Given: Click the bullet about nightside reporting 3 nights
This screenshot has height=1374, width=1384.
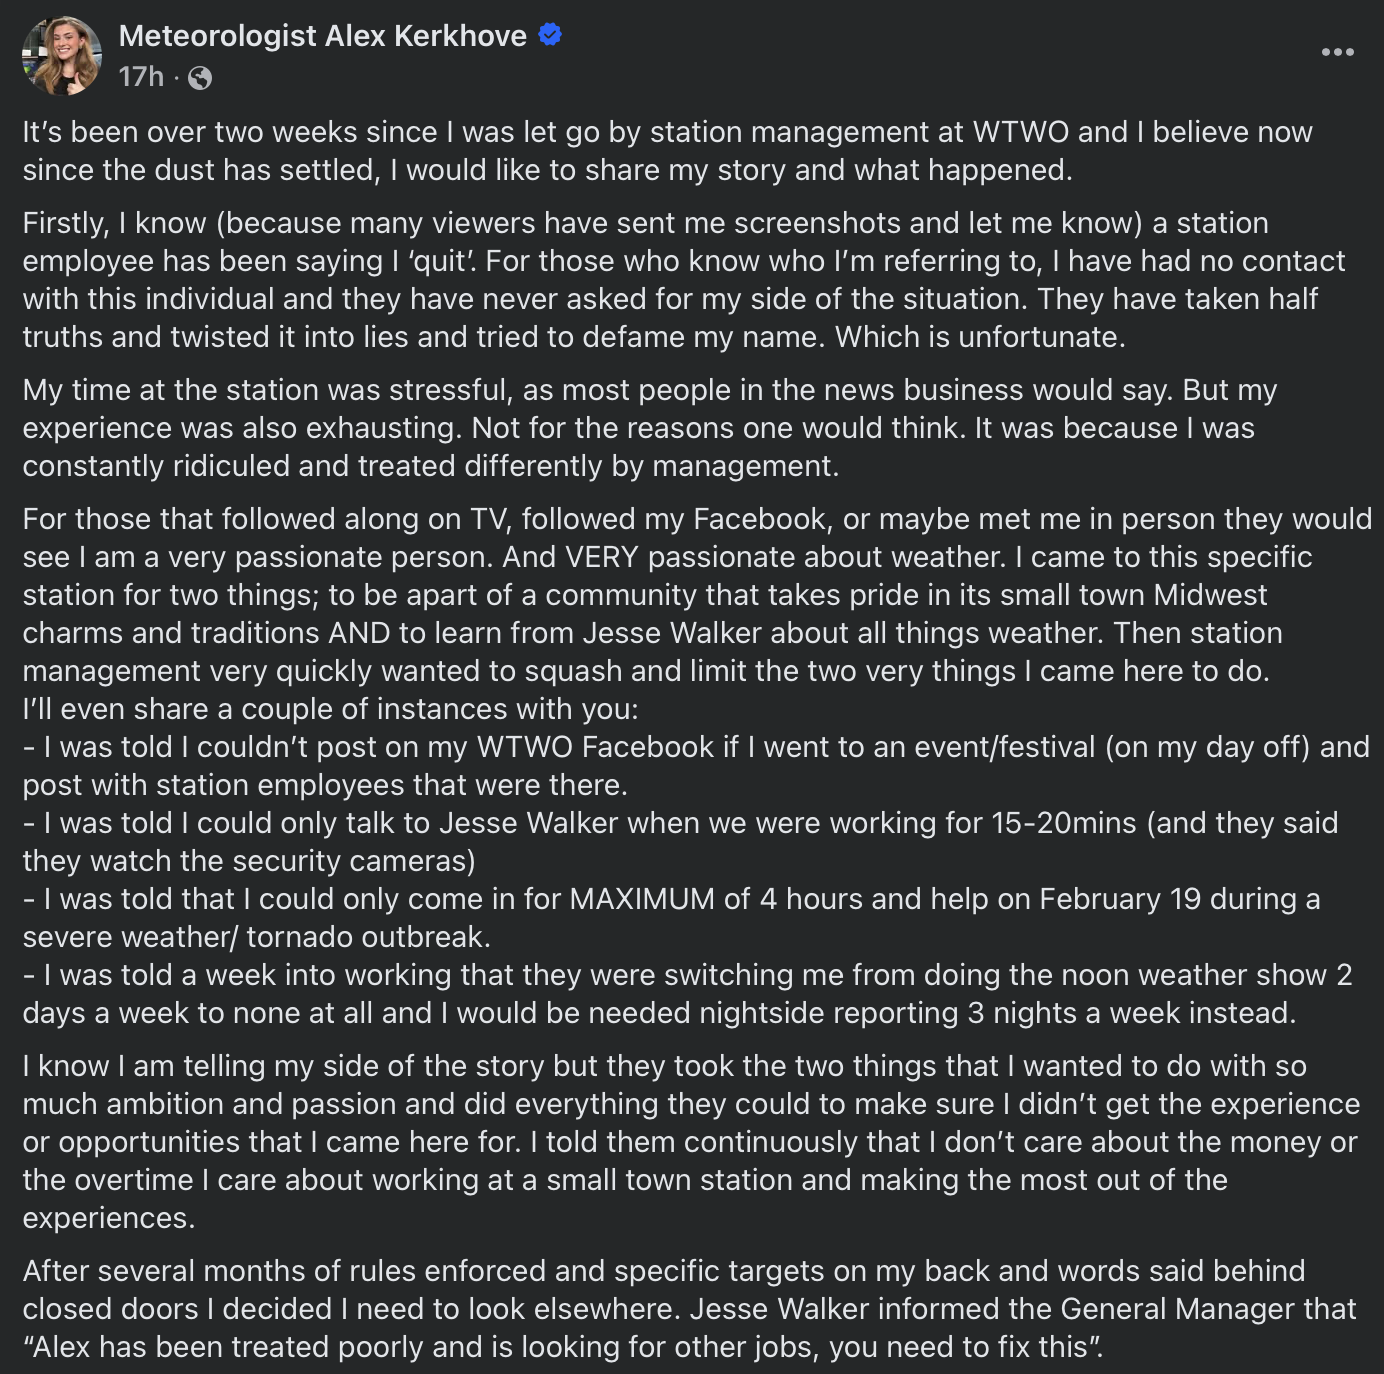Looking at the screenshot, I should (x=687, y=994).
